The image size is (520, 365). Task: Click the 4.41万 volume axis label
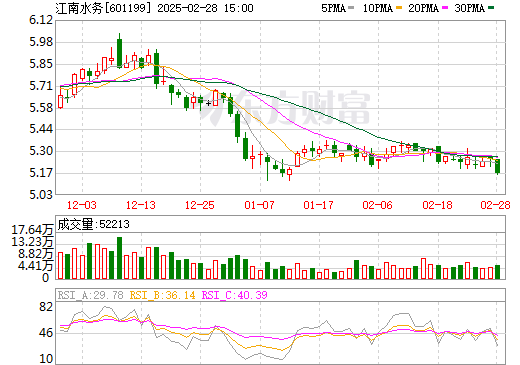coord(36,266)
